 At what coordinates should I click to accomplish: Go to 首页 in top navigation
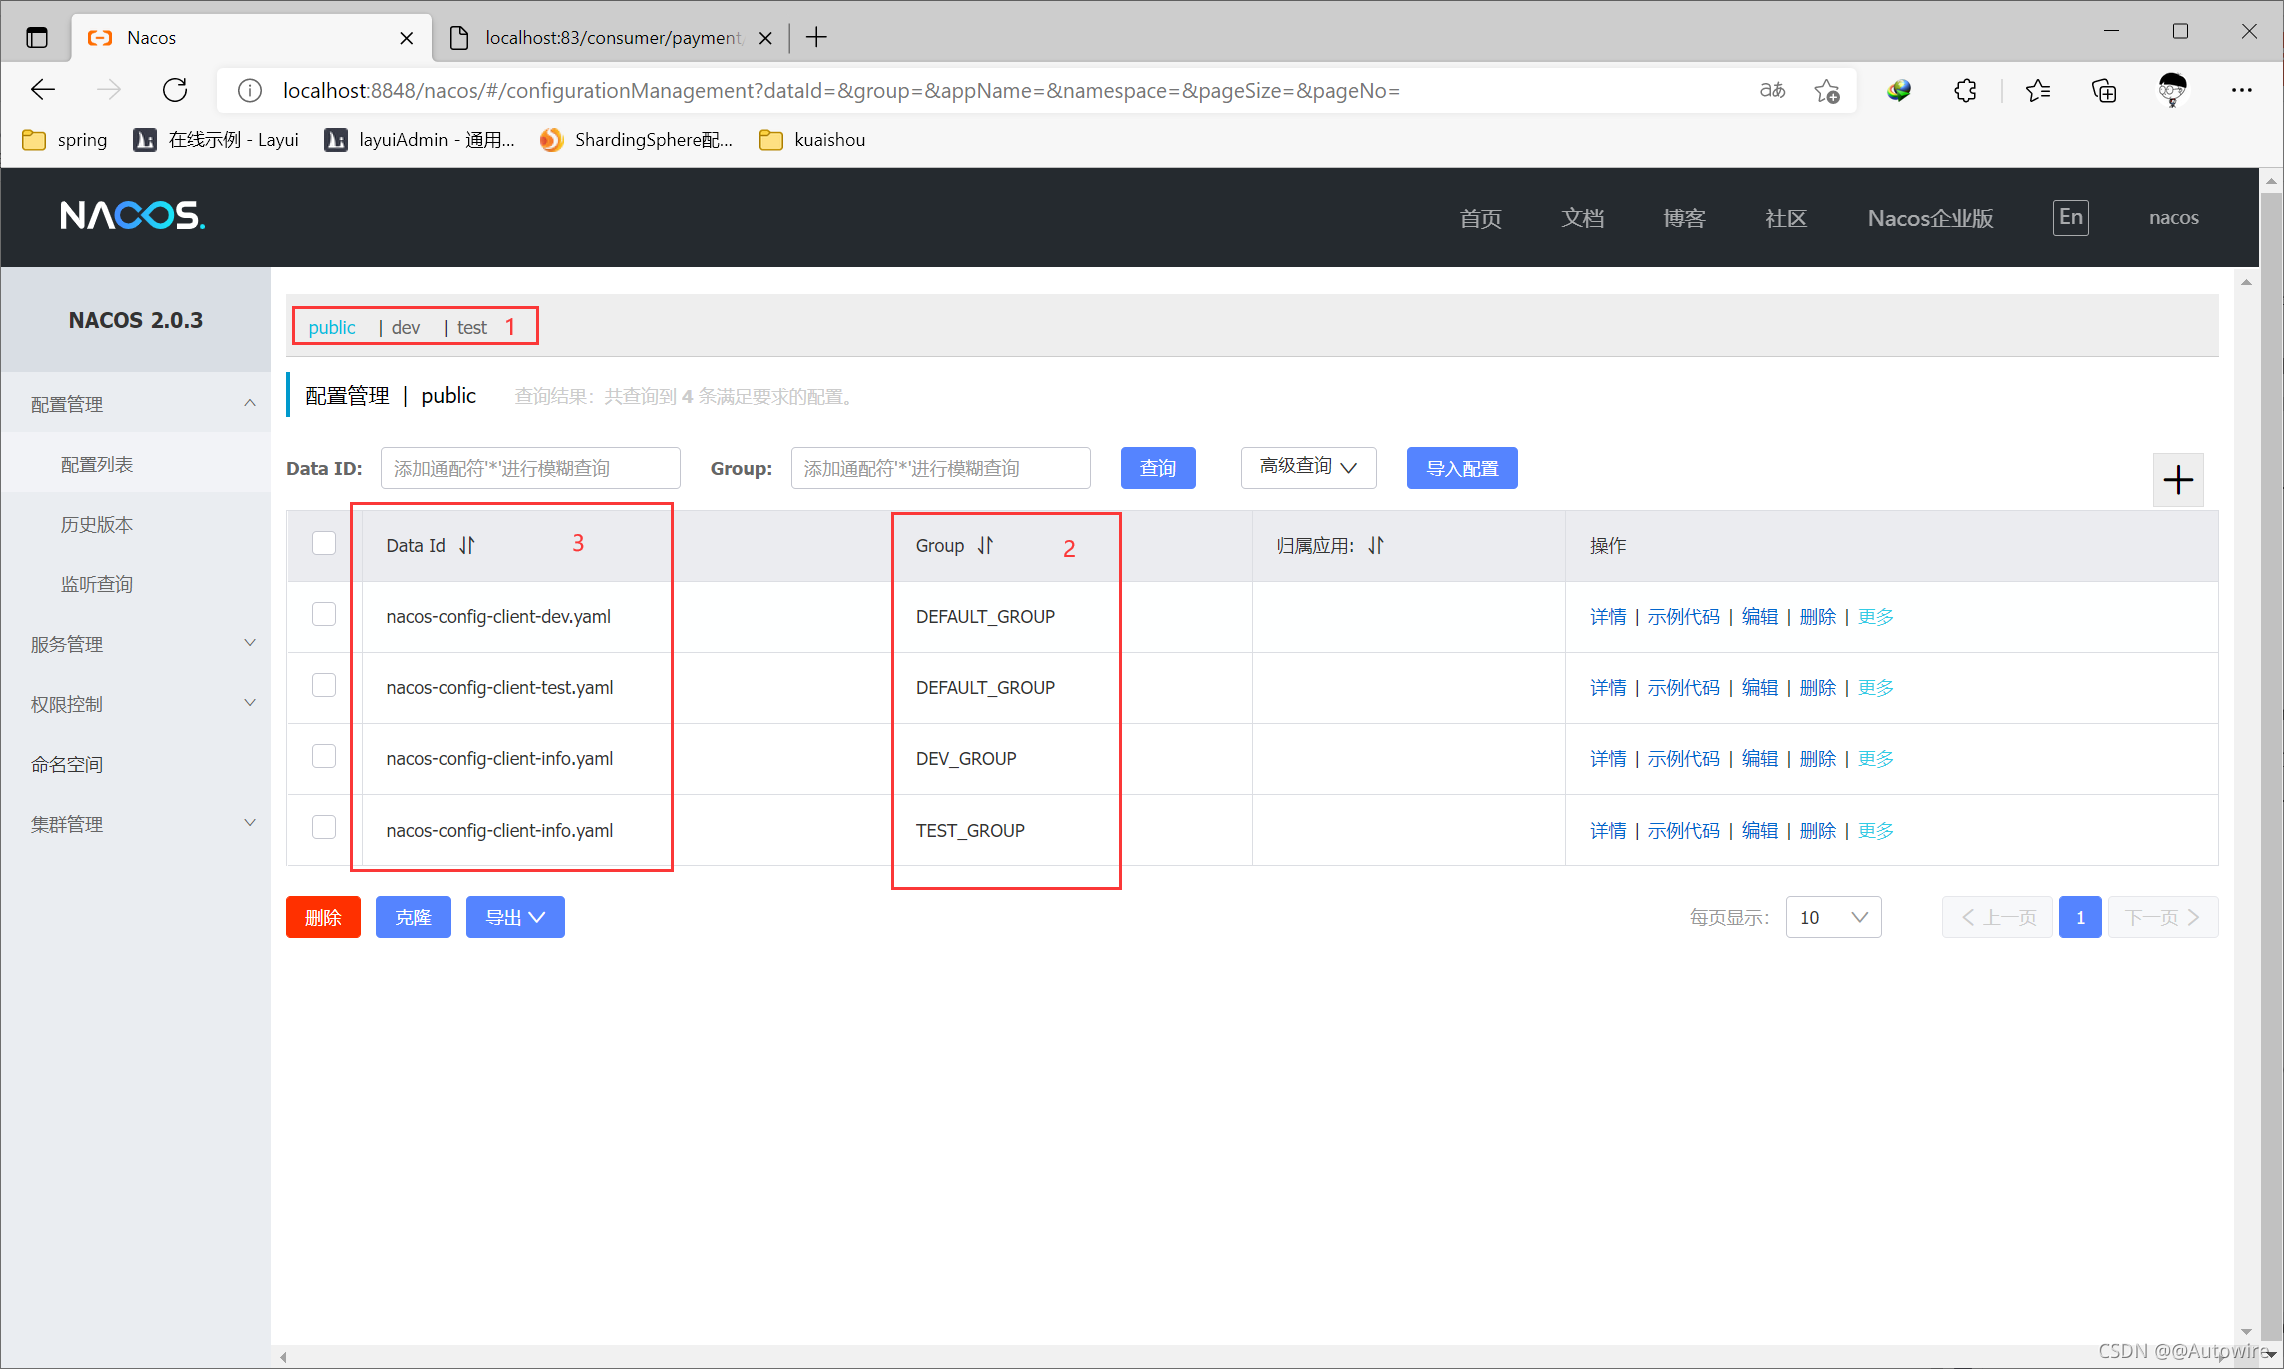pyautogui.click(x=1480, y=218)
